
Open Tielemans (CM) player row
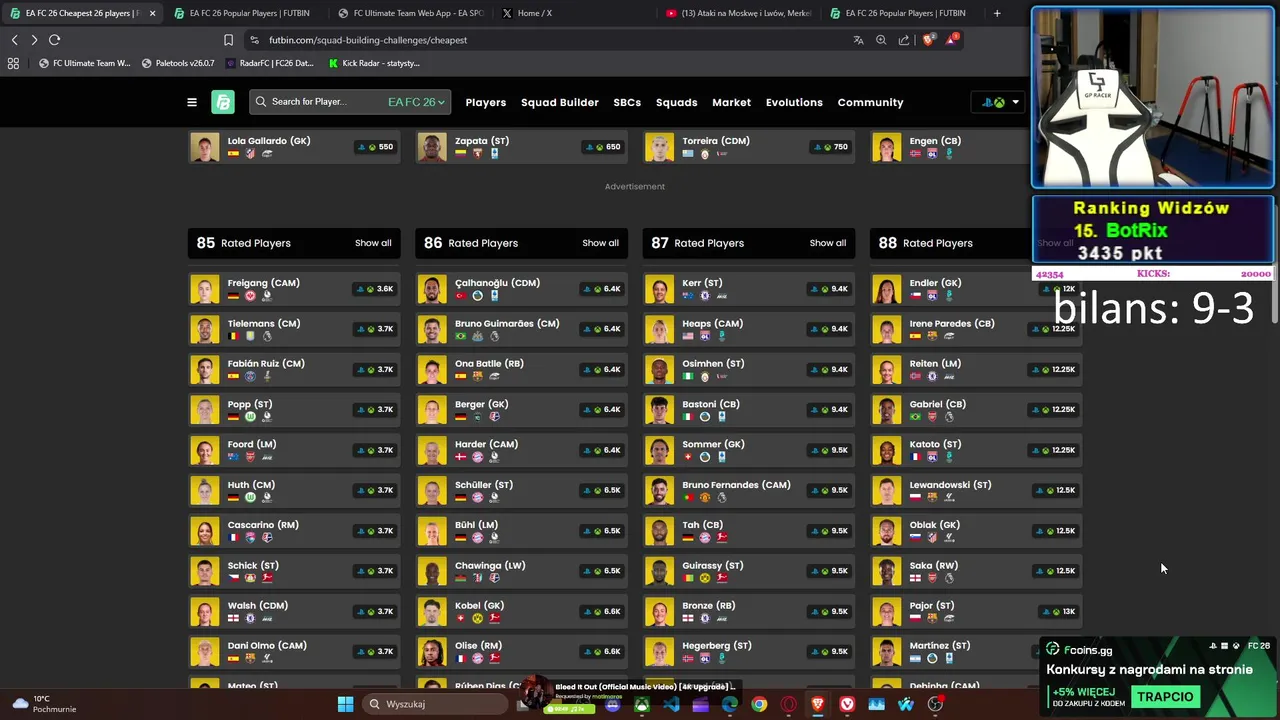[294, 329]
